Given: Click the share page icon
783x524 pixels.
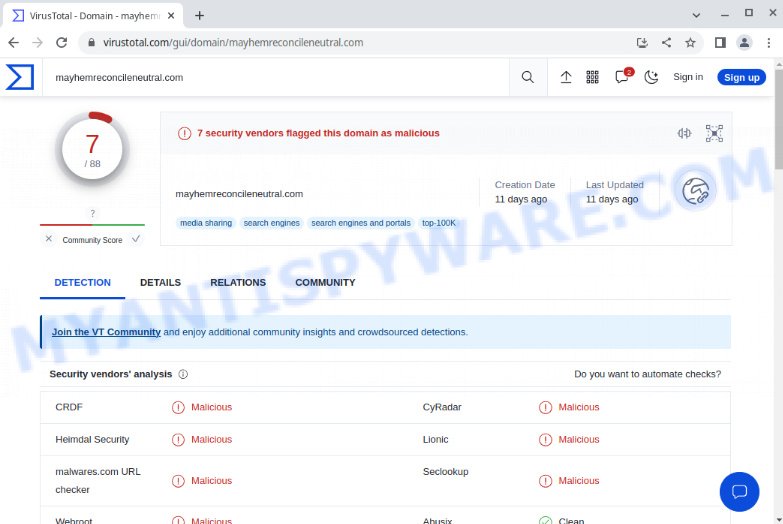Looking at the screenshot, I should coord(666,42).
